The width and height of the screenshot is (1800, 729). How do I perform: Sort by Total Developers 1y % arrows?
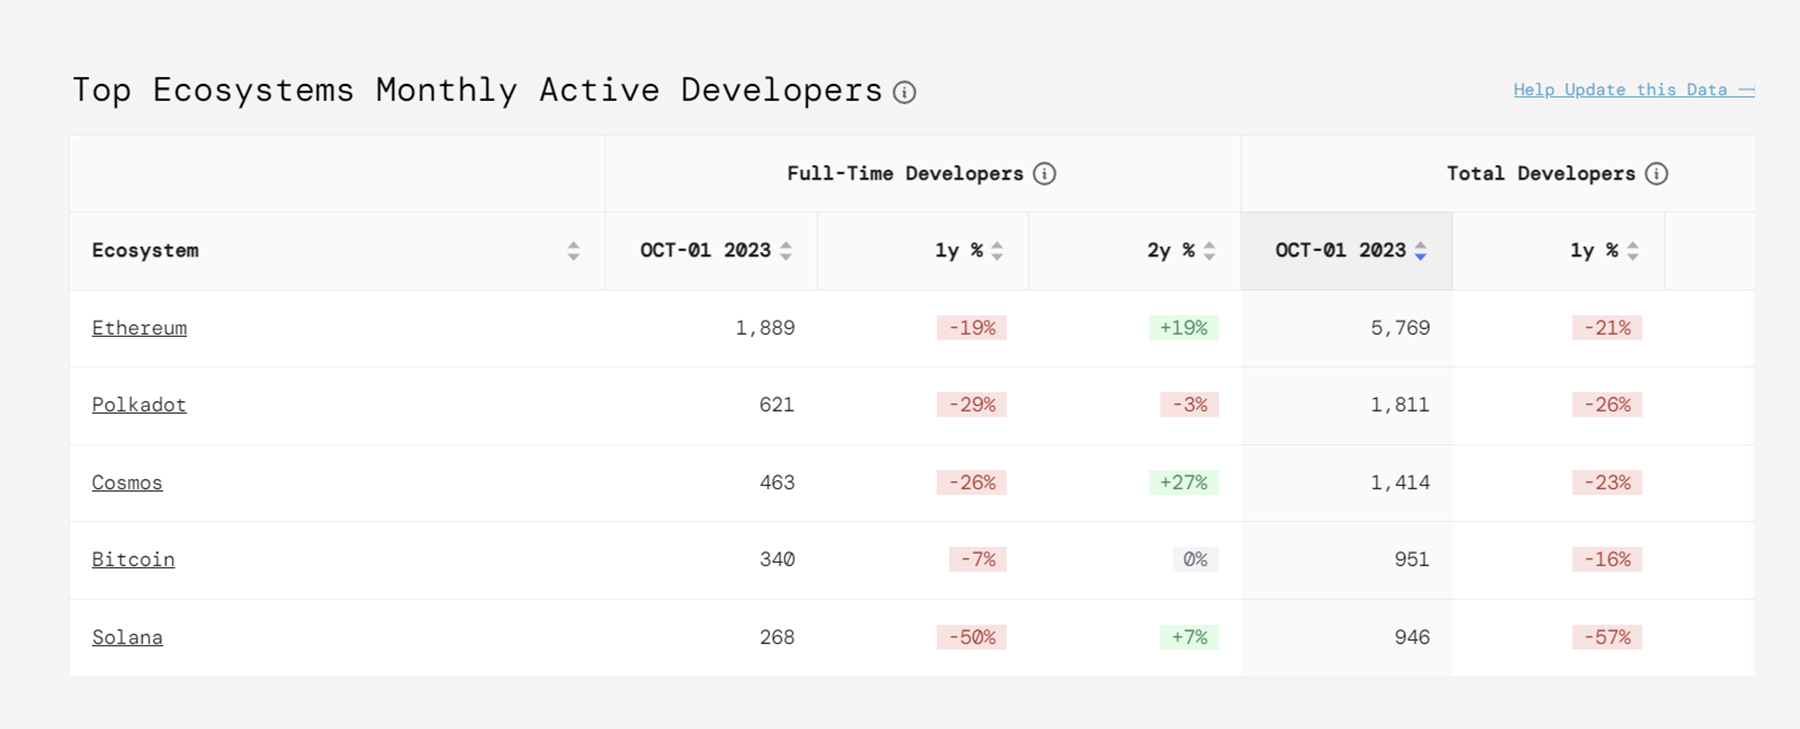1632,251
